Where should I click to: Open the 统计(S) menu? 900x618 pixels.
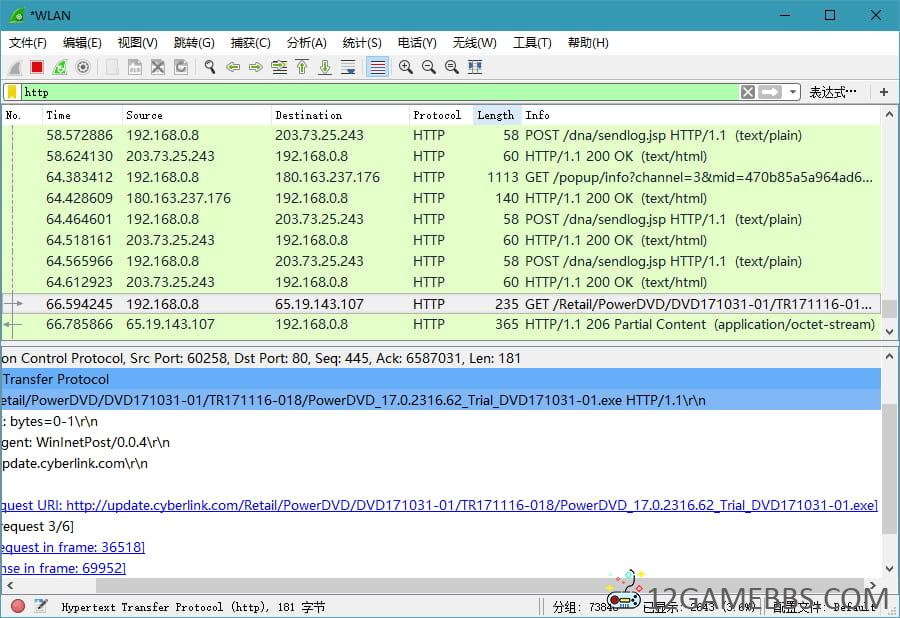coord(361,42)
